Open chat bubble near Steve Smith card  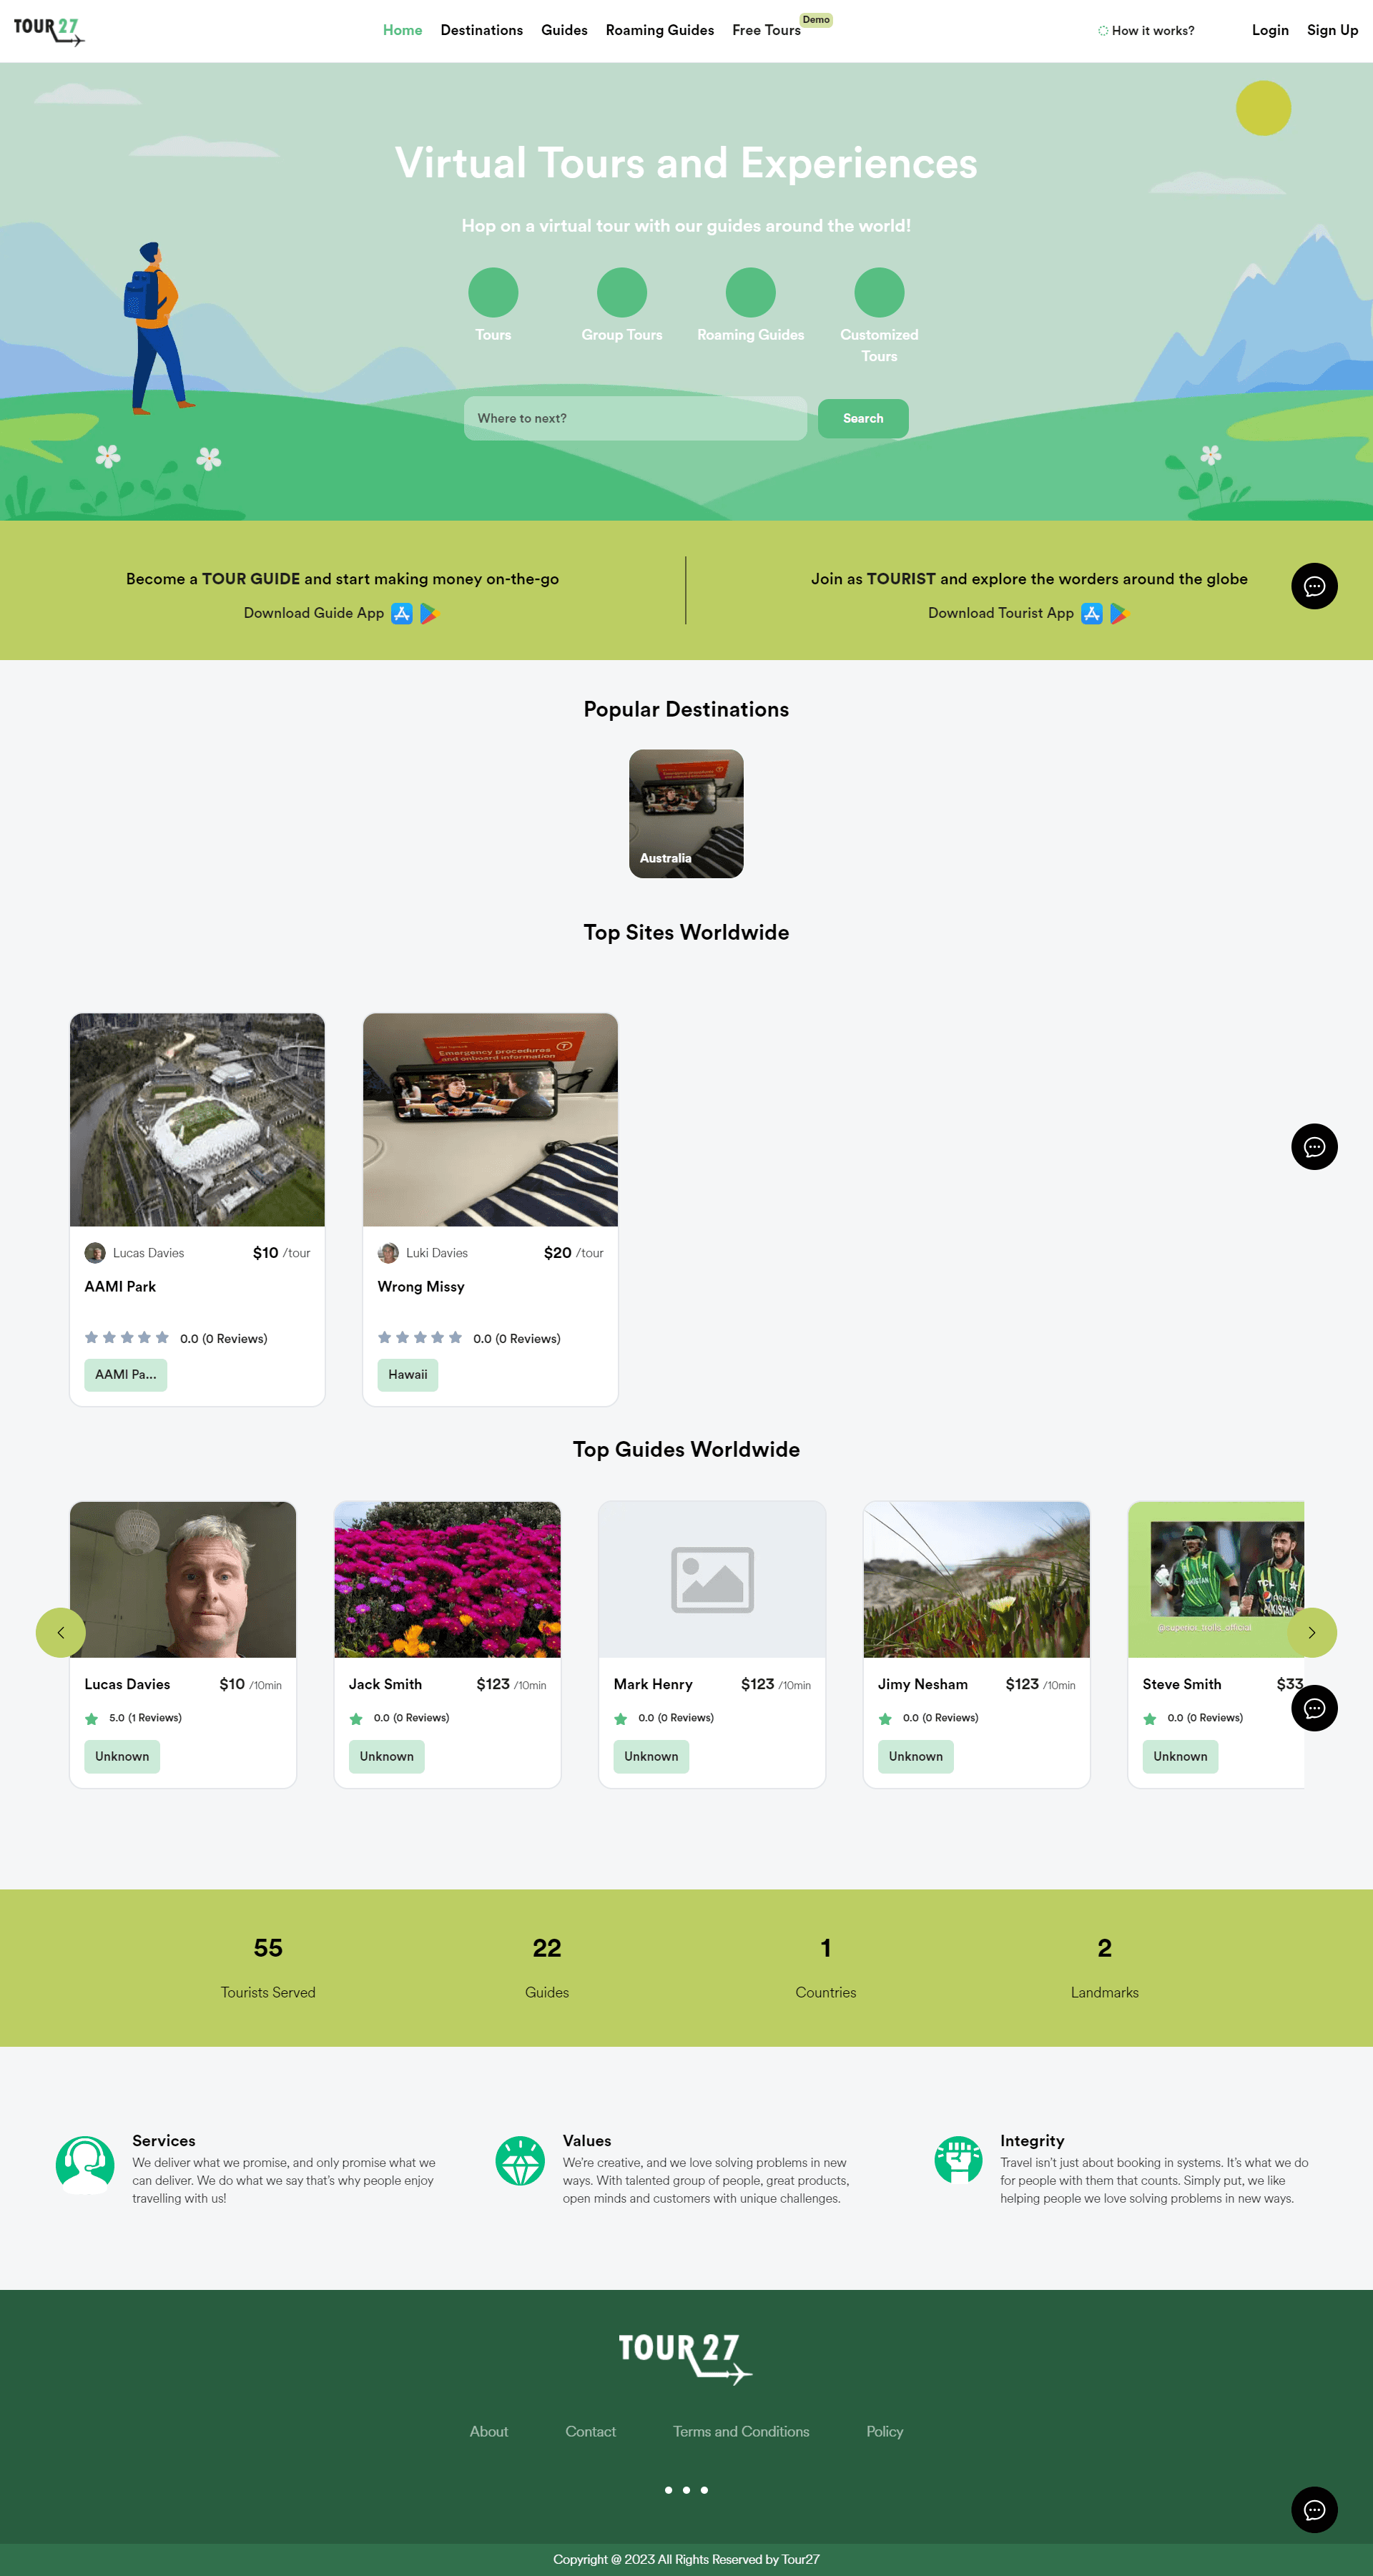[1314, 1708]
